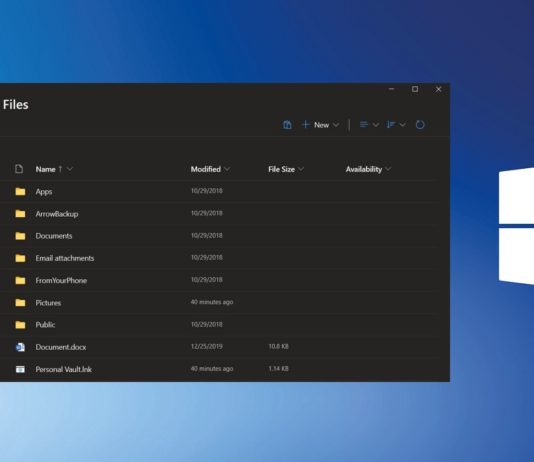Click the FromYourPhone folder icon

(x=20, y=280)
